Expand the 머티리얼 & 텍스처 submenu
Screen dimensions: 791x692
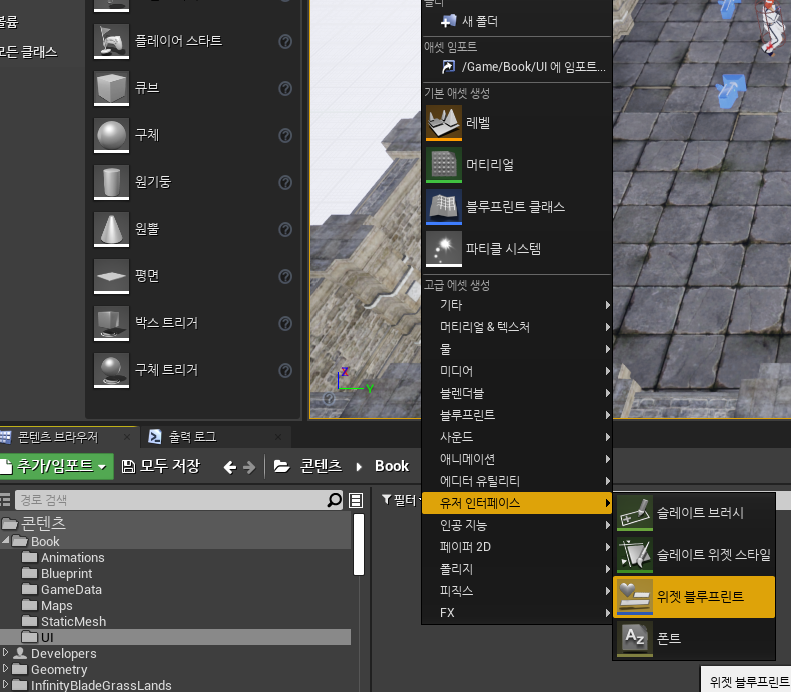[517, 327]
